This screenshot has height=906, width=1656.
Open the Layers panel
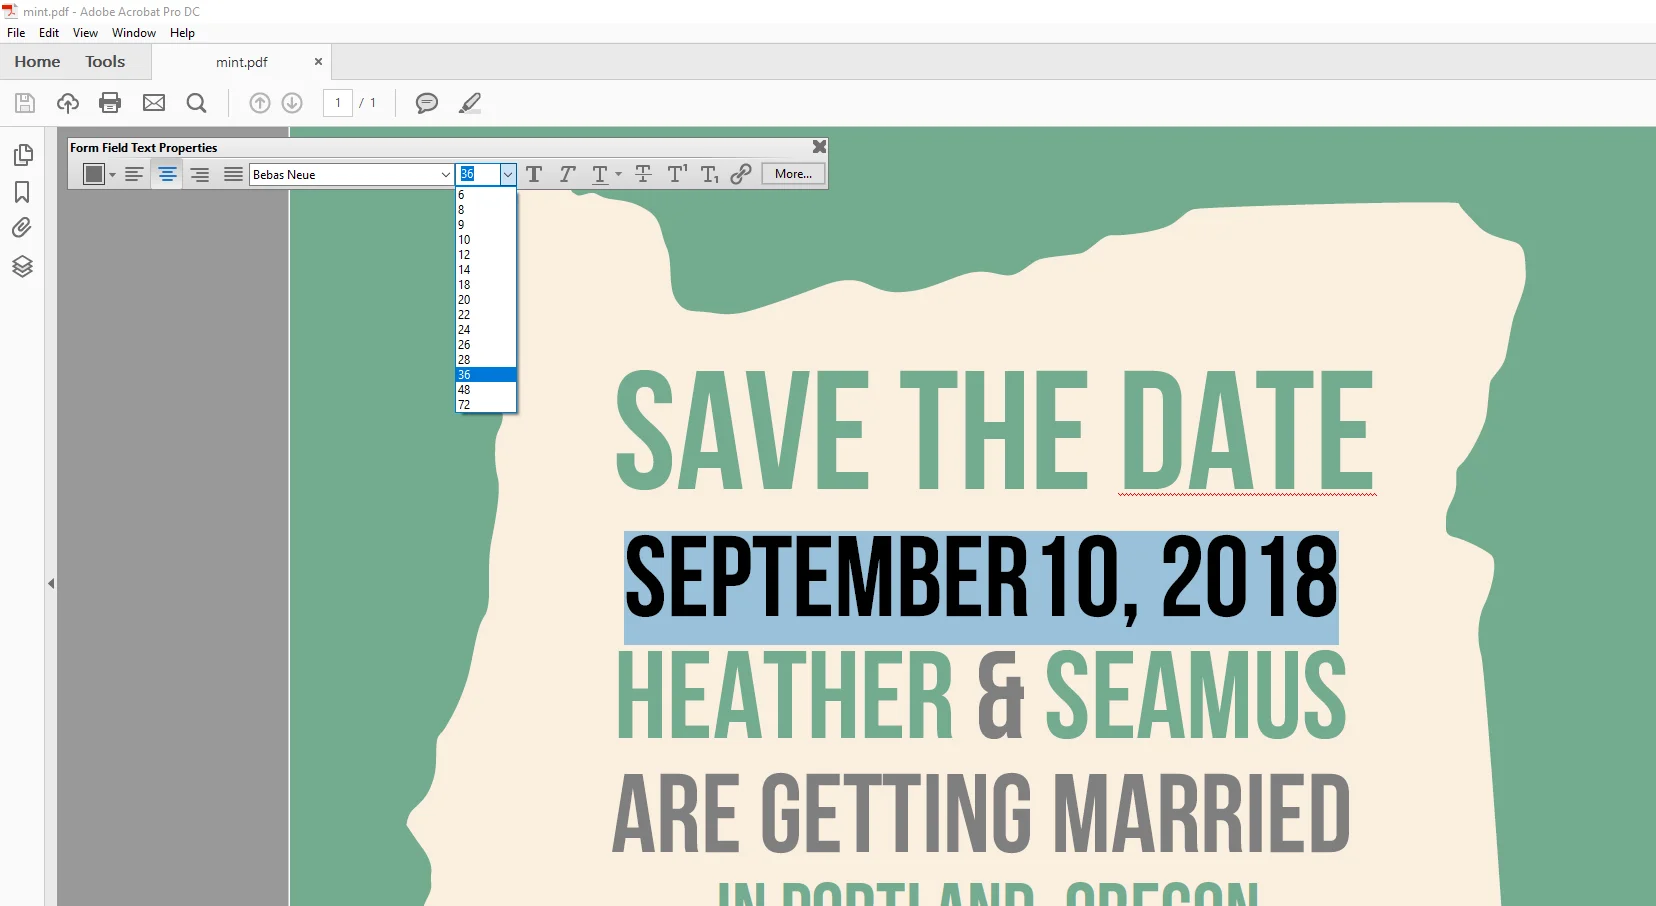coord(22,266)
